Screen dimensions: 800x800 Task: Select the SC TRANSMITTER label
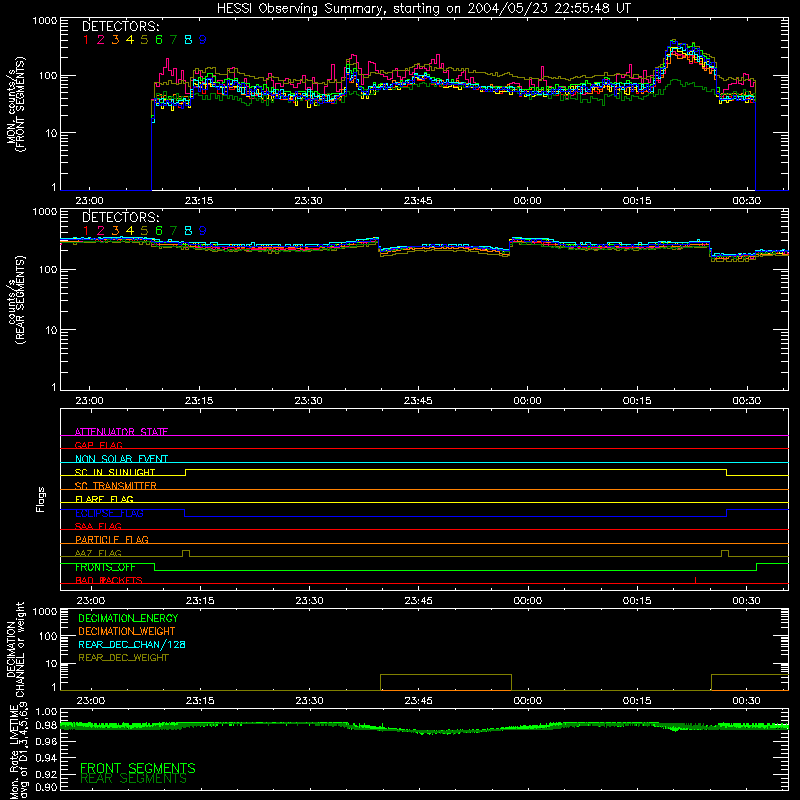tap(116, 486)
